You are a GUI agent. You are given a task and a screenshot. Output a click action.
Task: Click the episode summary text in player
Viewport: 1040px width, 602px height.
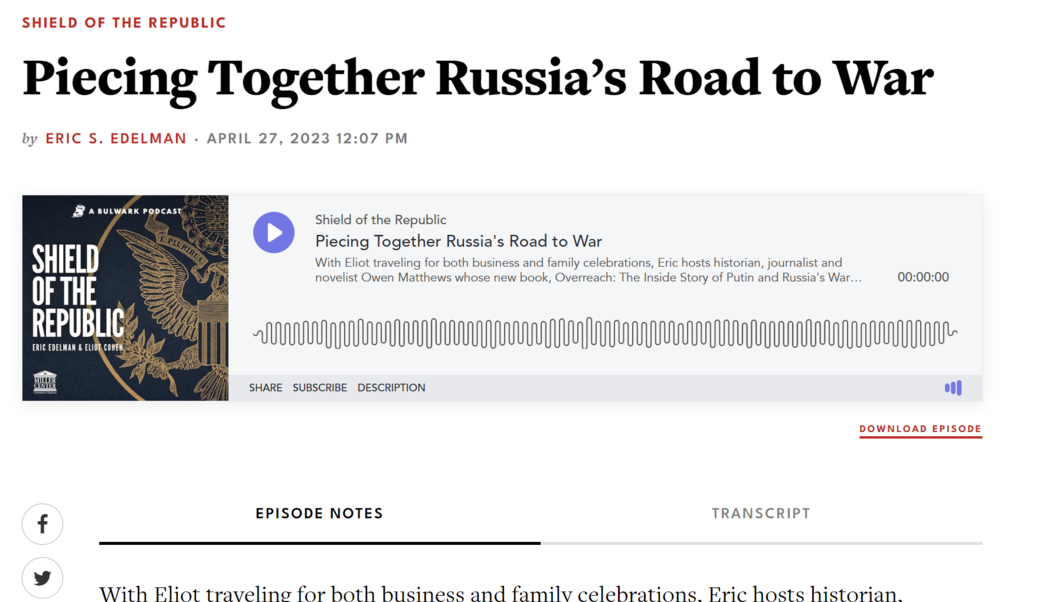(x=588, y=270)
